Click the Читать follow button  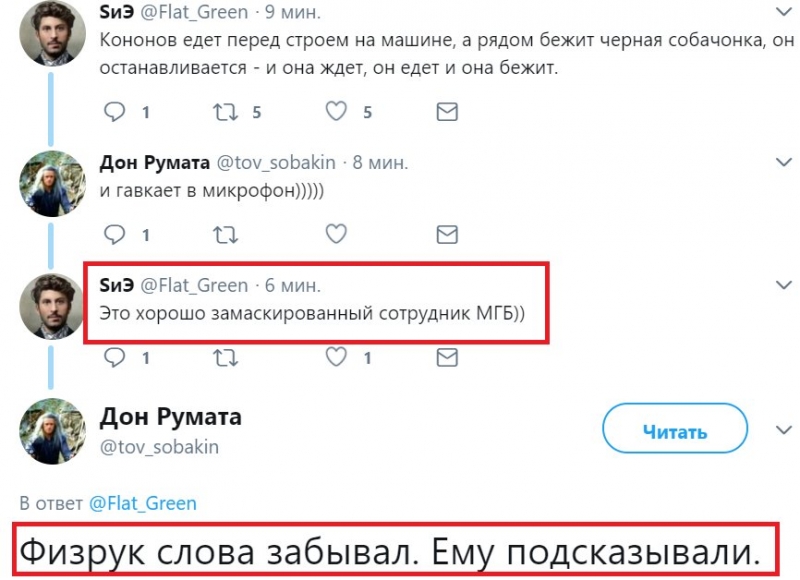(x=673, y=432)
